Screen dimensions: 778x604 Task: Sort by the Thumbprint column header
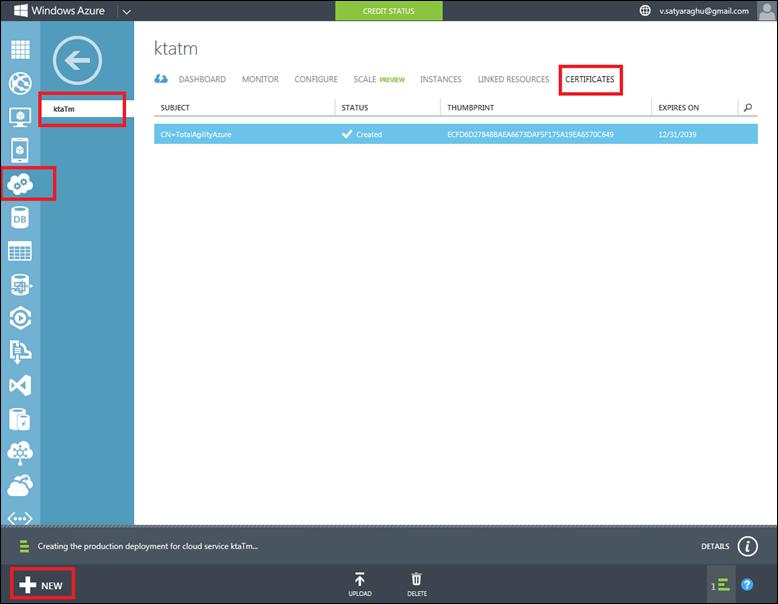470,108
